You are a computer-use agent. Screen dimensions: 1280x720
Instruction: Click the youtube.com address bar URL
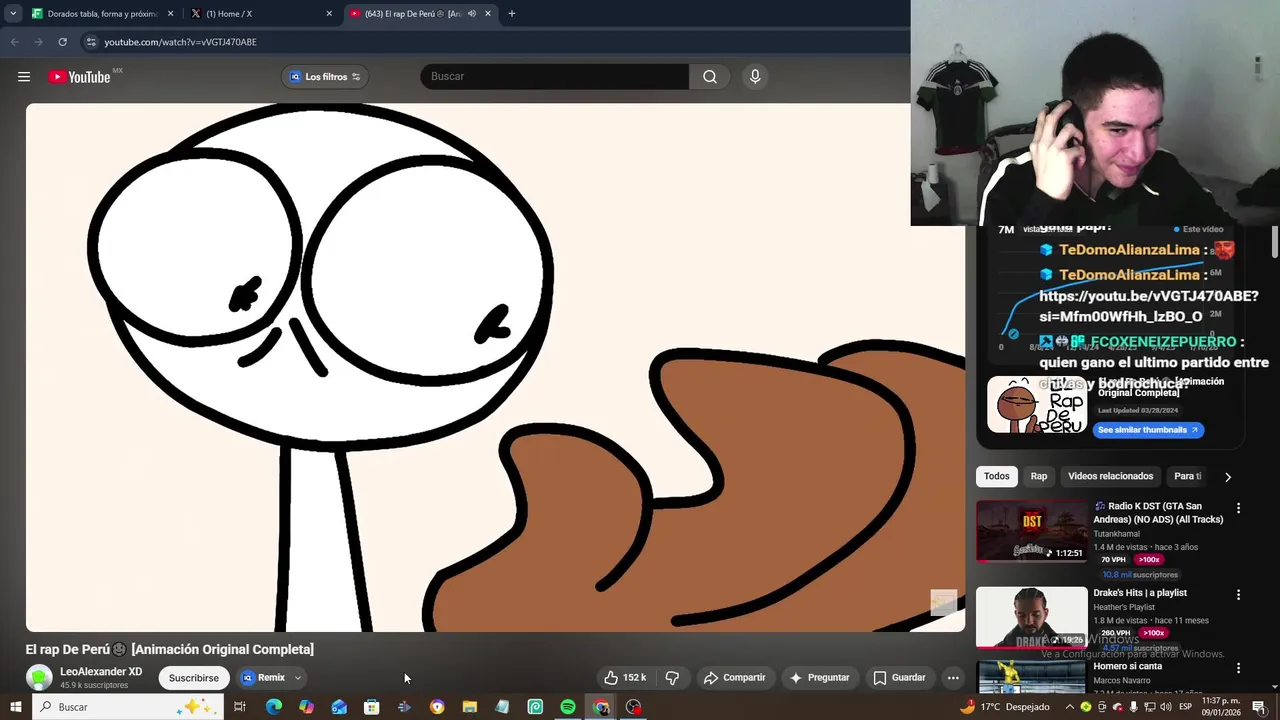(180, 42)
